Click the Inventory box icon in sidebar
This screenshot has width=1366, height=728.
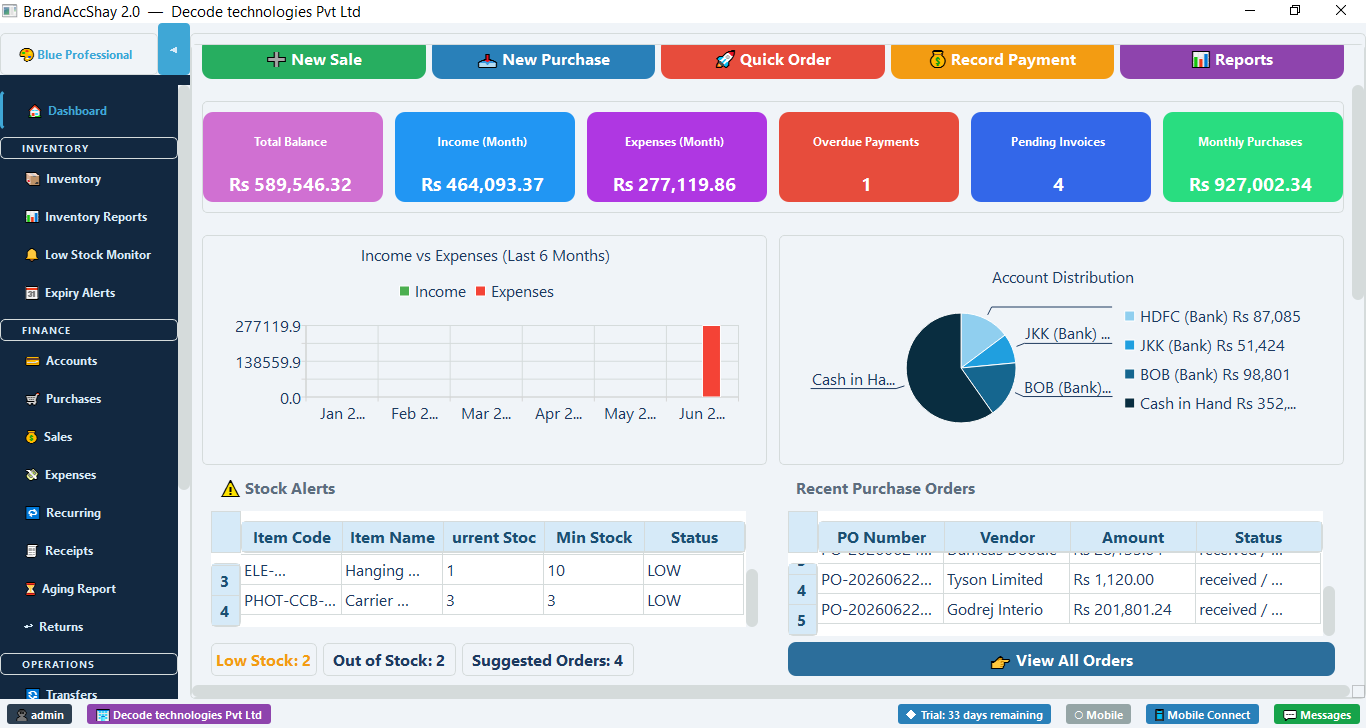coord(33,179)
